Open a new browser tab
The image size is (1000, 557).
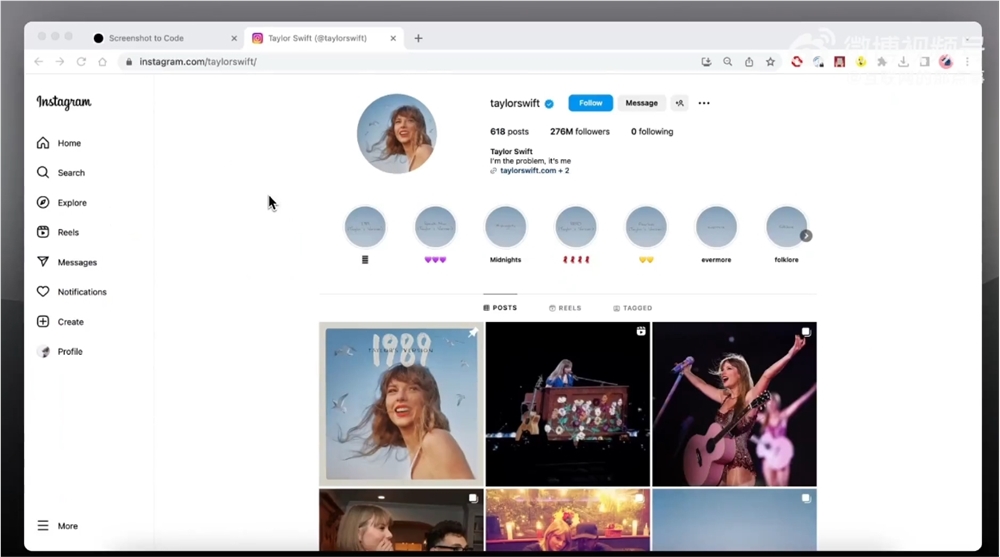point(418,38)
